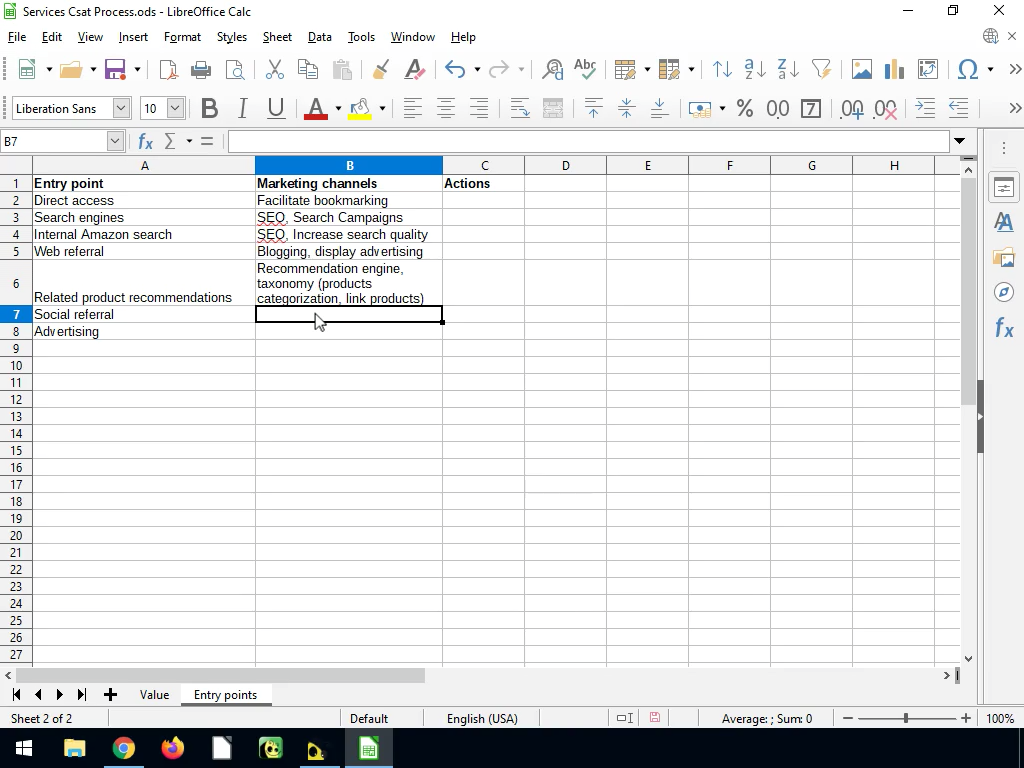Click zoom out minus button
Screen dimensions: 1024x768
[848, 718]
